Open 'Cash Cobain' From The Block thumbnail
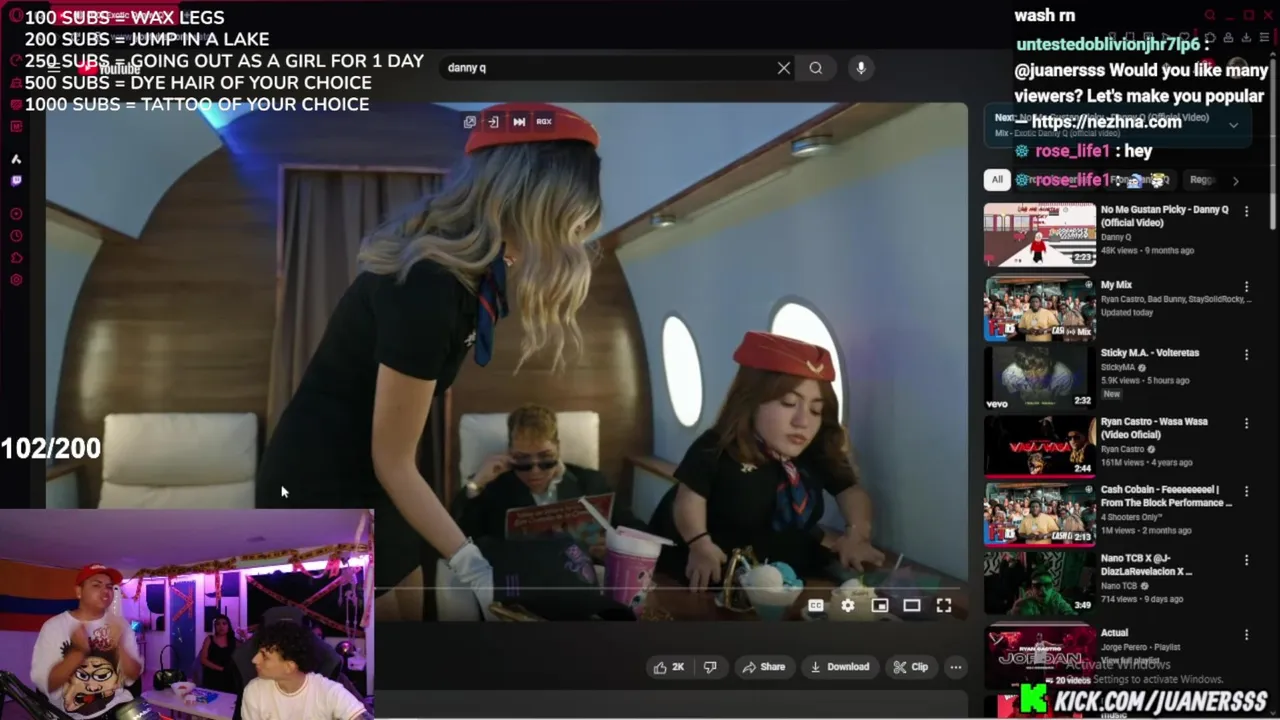This screenshot has height=720, width=1280. [x=1039, y=515]
